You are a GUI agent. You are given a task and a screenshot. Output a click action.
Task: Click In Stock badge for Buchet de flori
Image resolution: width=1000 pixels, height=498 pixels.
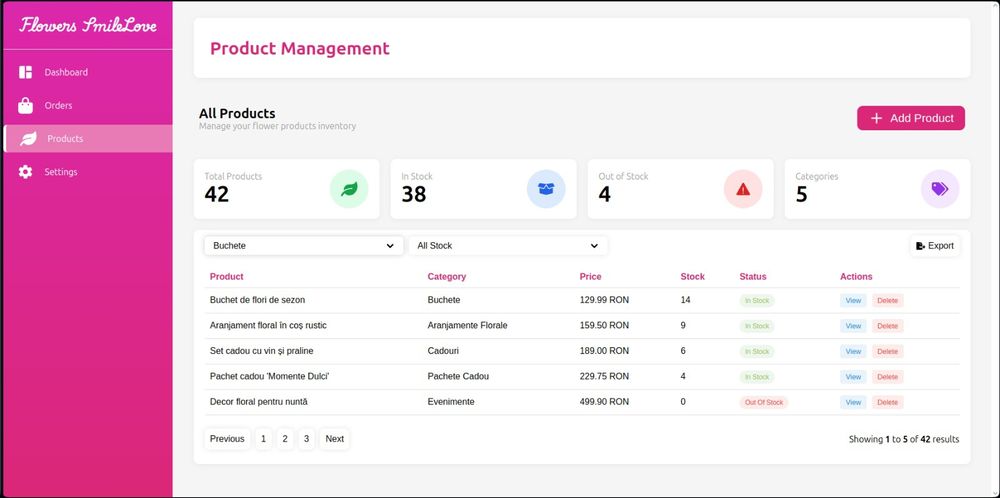pyautogui.click(x=757, y=300)
